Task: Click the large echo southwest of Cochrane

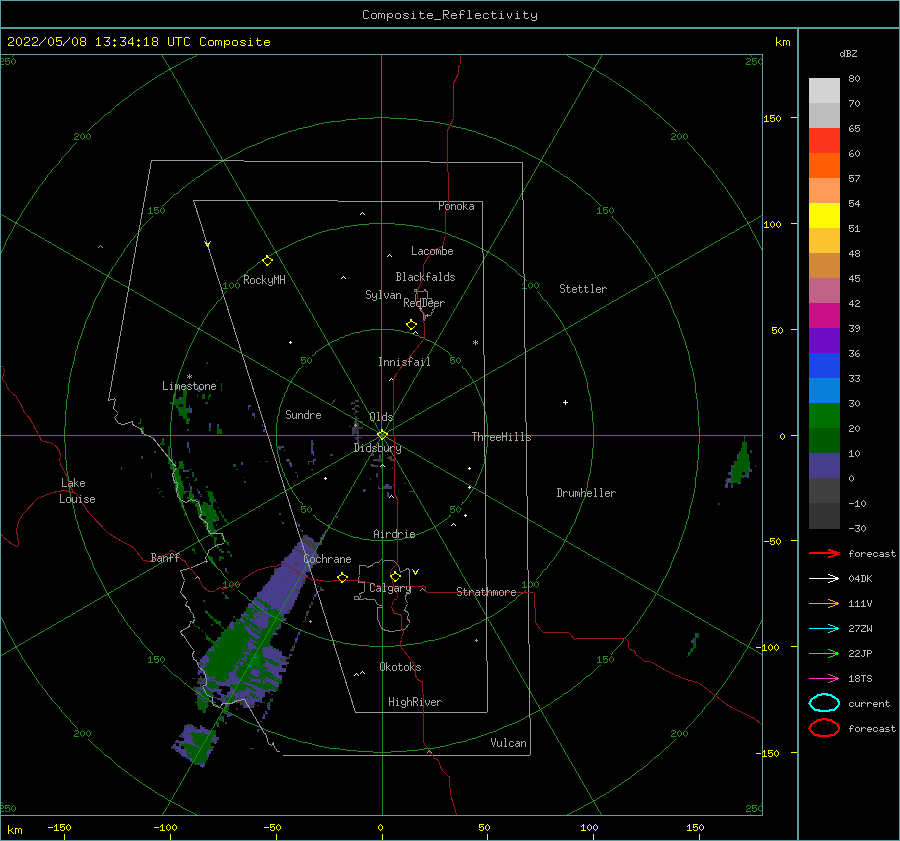Action: pyautogui.click(x=257, y=626)
